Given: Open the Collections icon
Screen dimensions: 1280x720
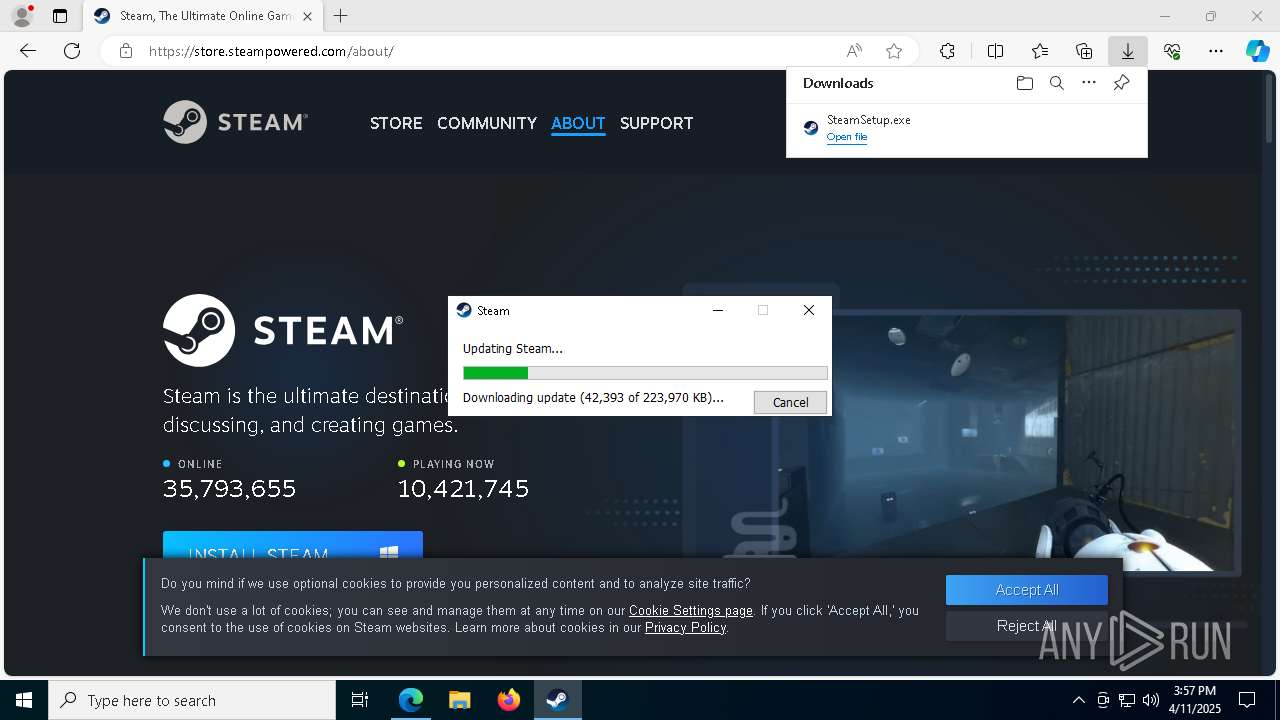Looking at the screenshot, I should point(1084,51).
